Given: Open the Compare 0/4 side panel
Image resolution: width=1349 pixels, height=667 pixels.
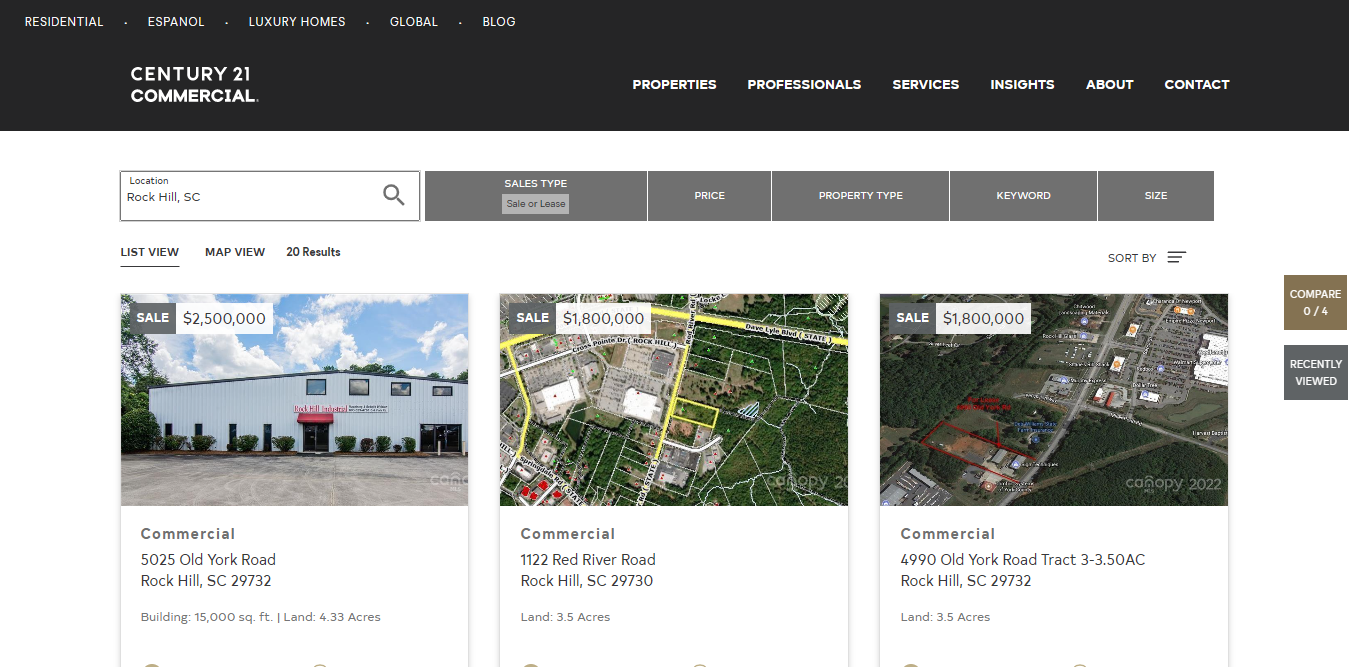Looking at the screenshot, I should click(x=1315, y=302).
